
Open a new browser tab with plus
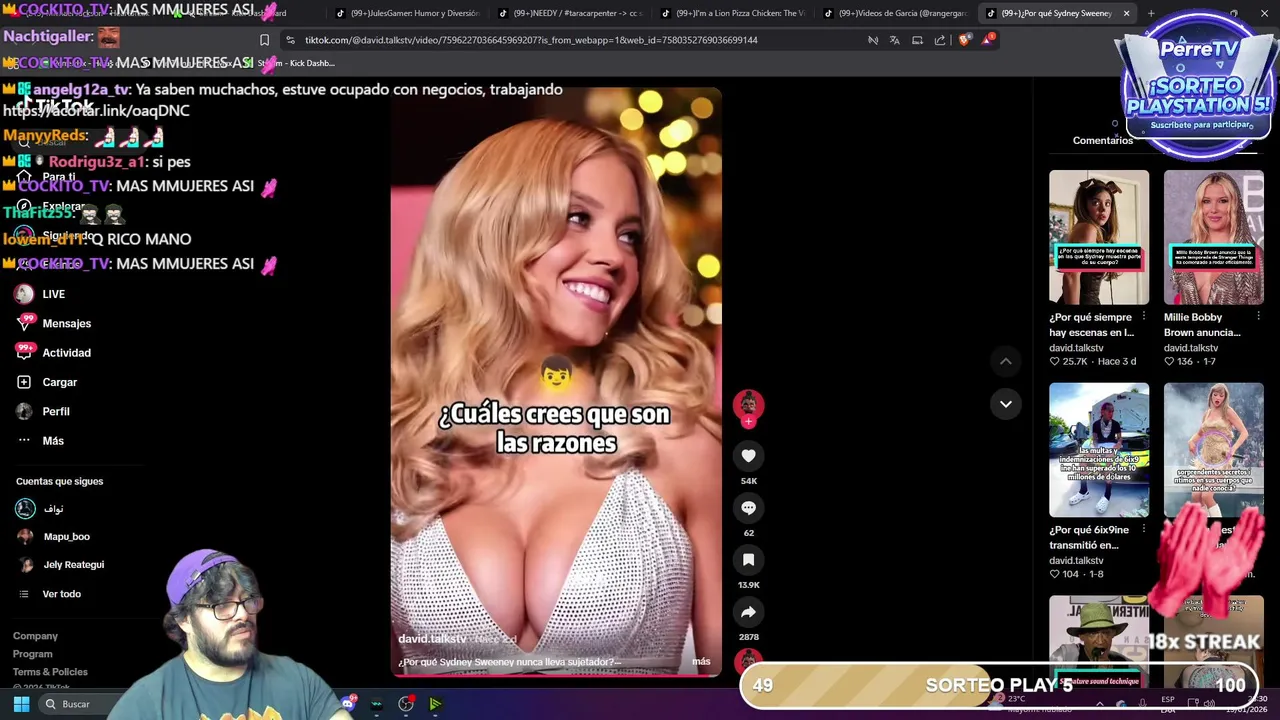pos(1151,13)
